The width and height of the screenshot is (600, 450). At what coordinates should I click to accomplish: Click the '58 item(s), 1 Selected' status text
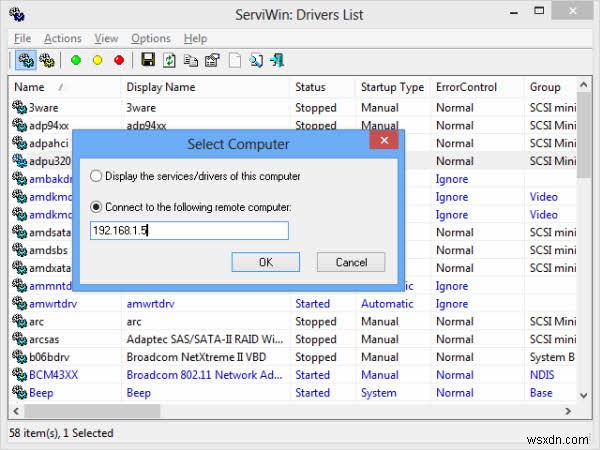(61, 433)
